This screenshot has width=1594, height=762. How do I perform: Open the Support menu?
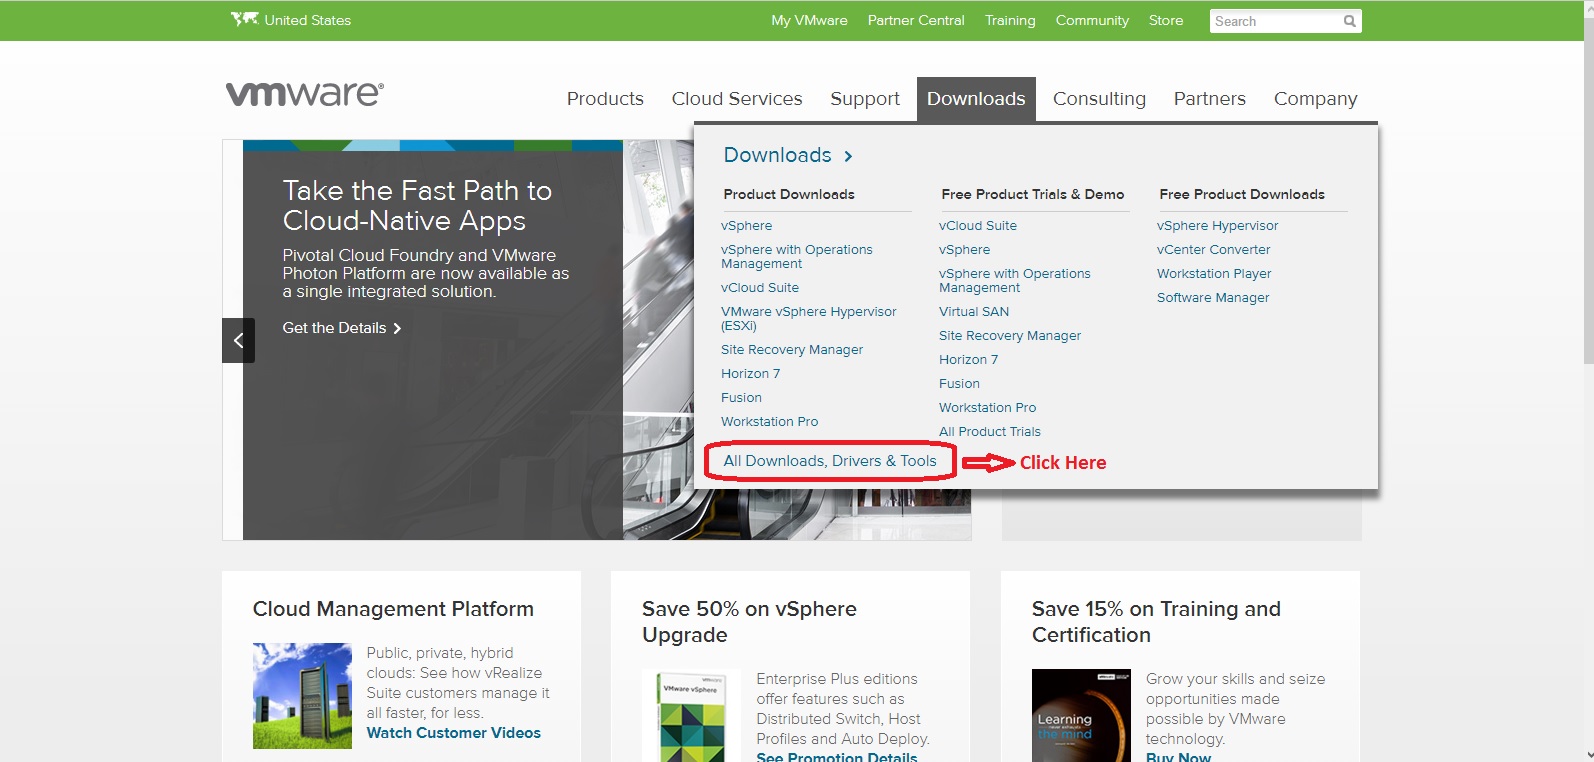865,99
